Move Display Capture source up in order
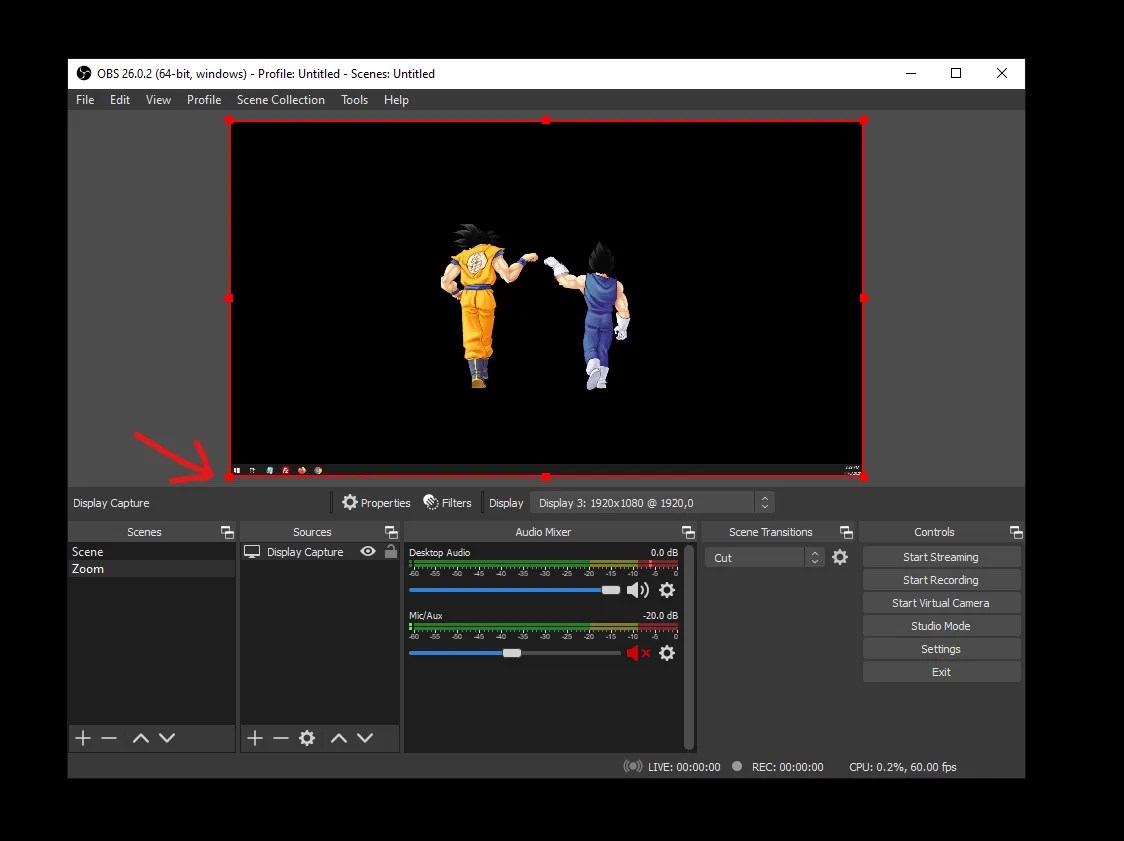The image size is (1124, 841). tap(339, 738)
